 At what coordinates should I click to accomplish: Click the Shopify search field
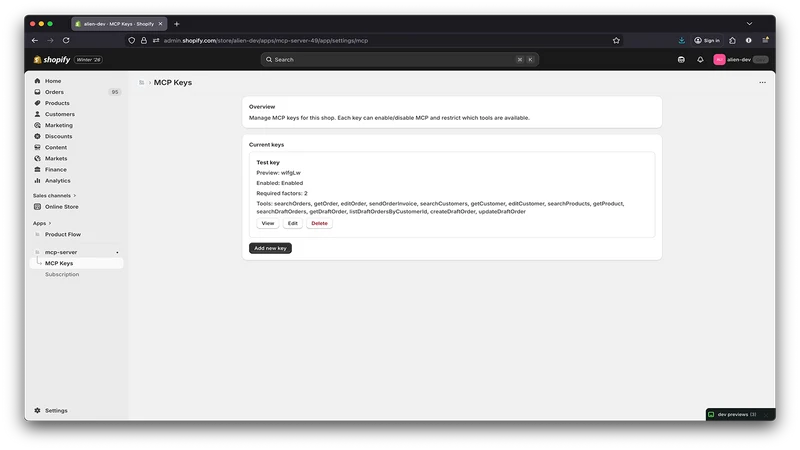pos(400,60)
